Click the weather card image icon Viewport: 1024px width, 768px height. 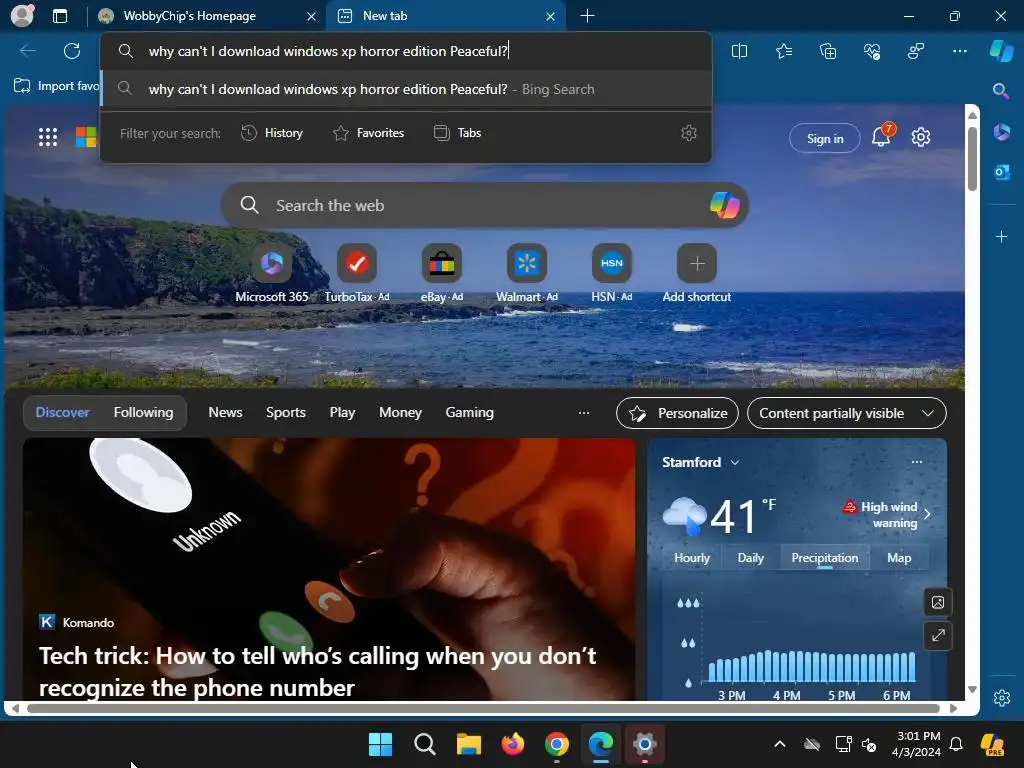pos(938,602)
